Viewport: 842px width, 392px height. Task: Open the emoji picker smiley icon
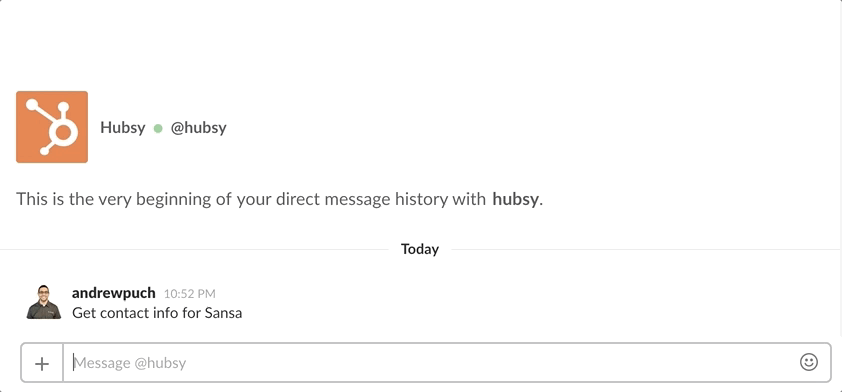(809, 362)
